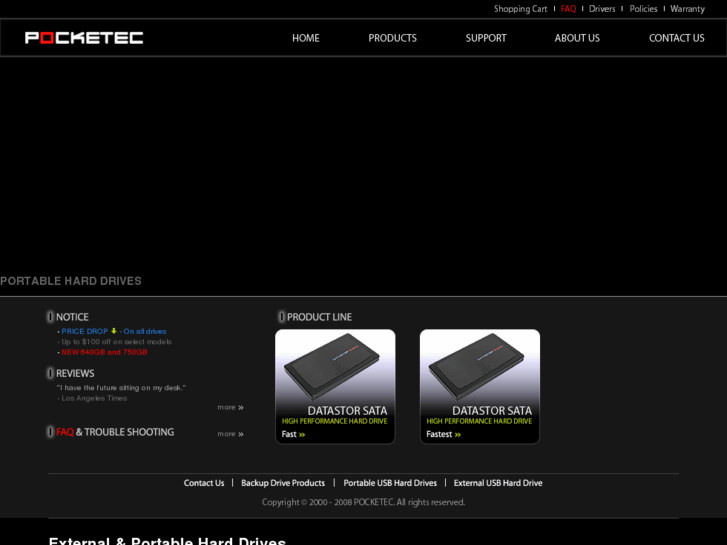Click 'Up to $100 off on select models'
Screen dimensions: 727x545
coord(116,342)
